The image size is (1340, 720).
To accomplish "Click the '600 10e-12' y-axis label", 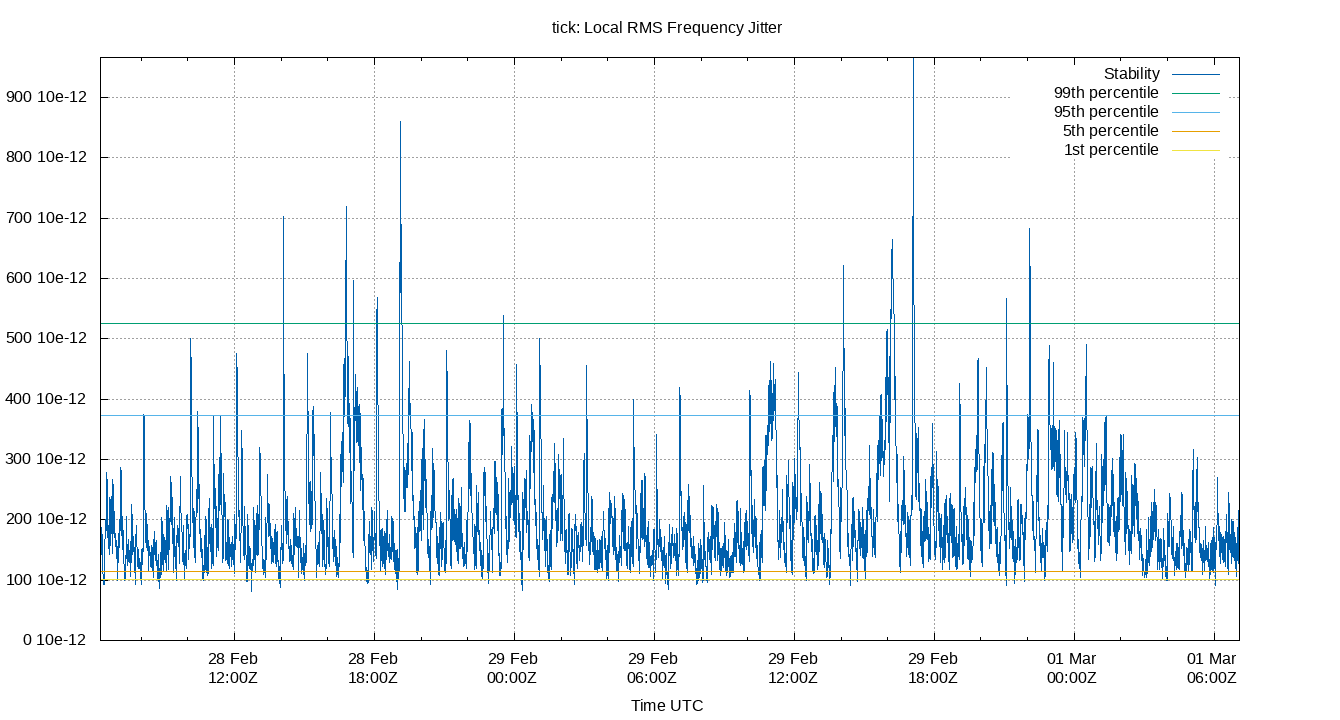I will tap(46, 278).
